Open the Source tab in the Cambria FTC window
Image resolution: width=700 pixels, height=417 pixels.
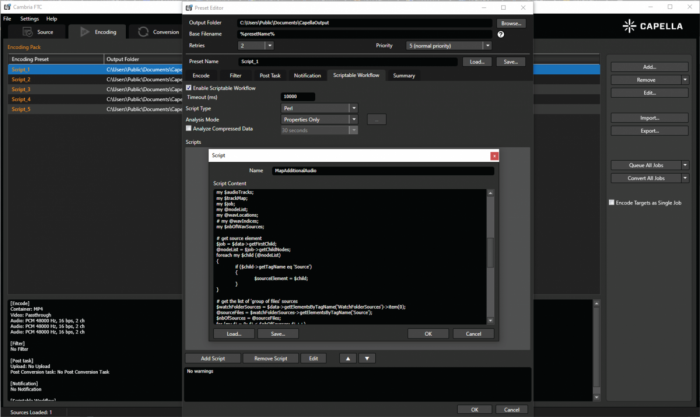click(x=38, y=32)
